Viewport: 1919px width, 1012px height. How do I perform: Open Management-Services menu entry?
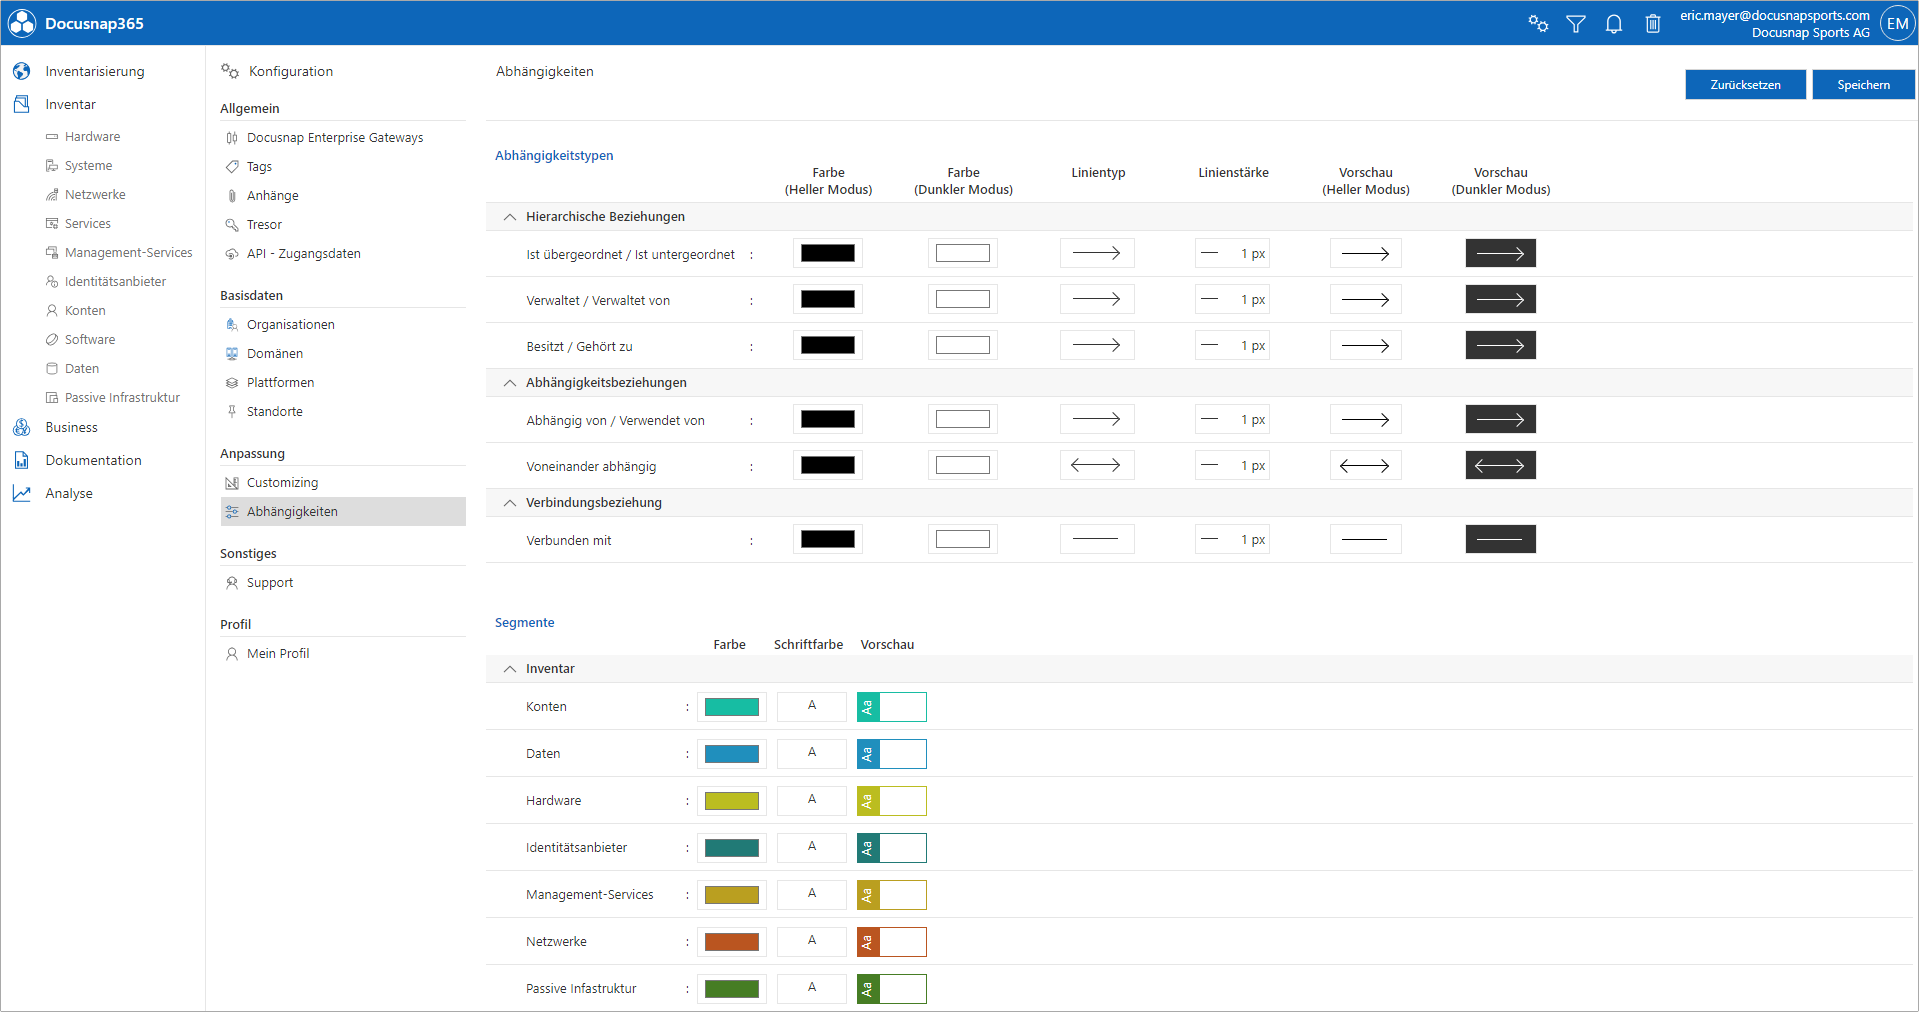[128, 253]
